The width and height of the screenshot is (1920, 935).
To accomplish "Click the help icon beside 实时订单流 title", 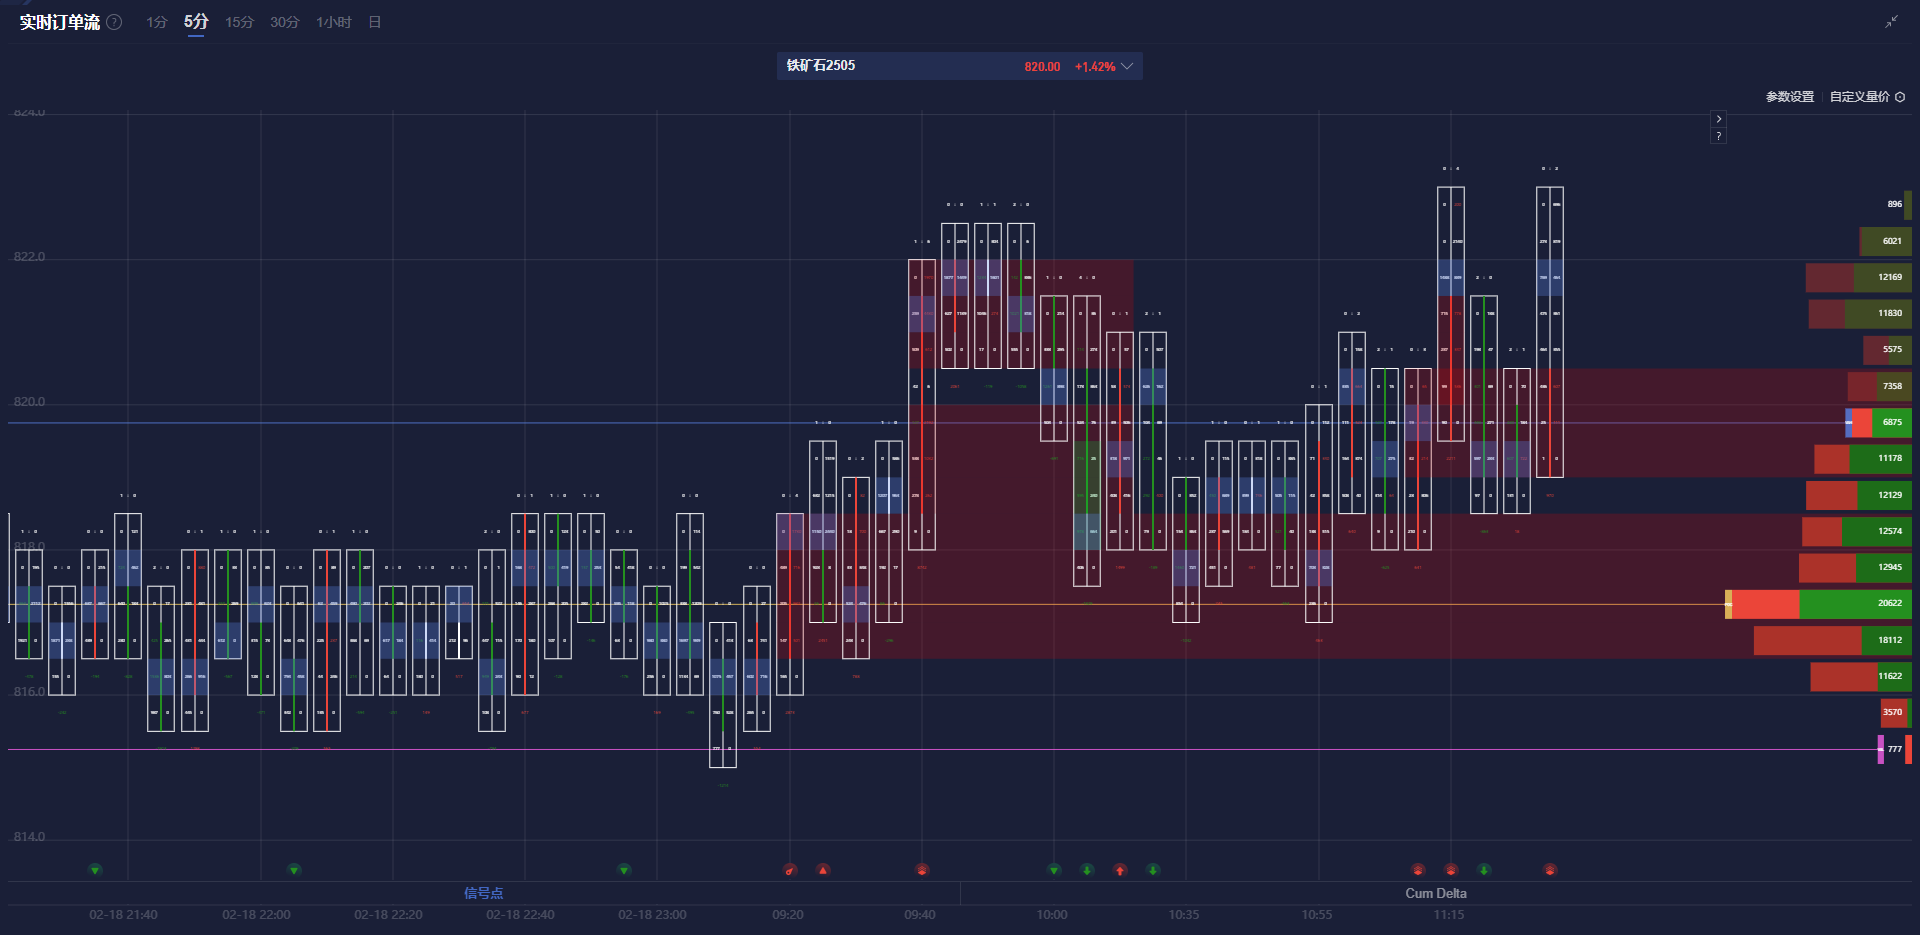I will coord(115,22).
